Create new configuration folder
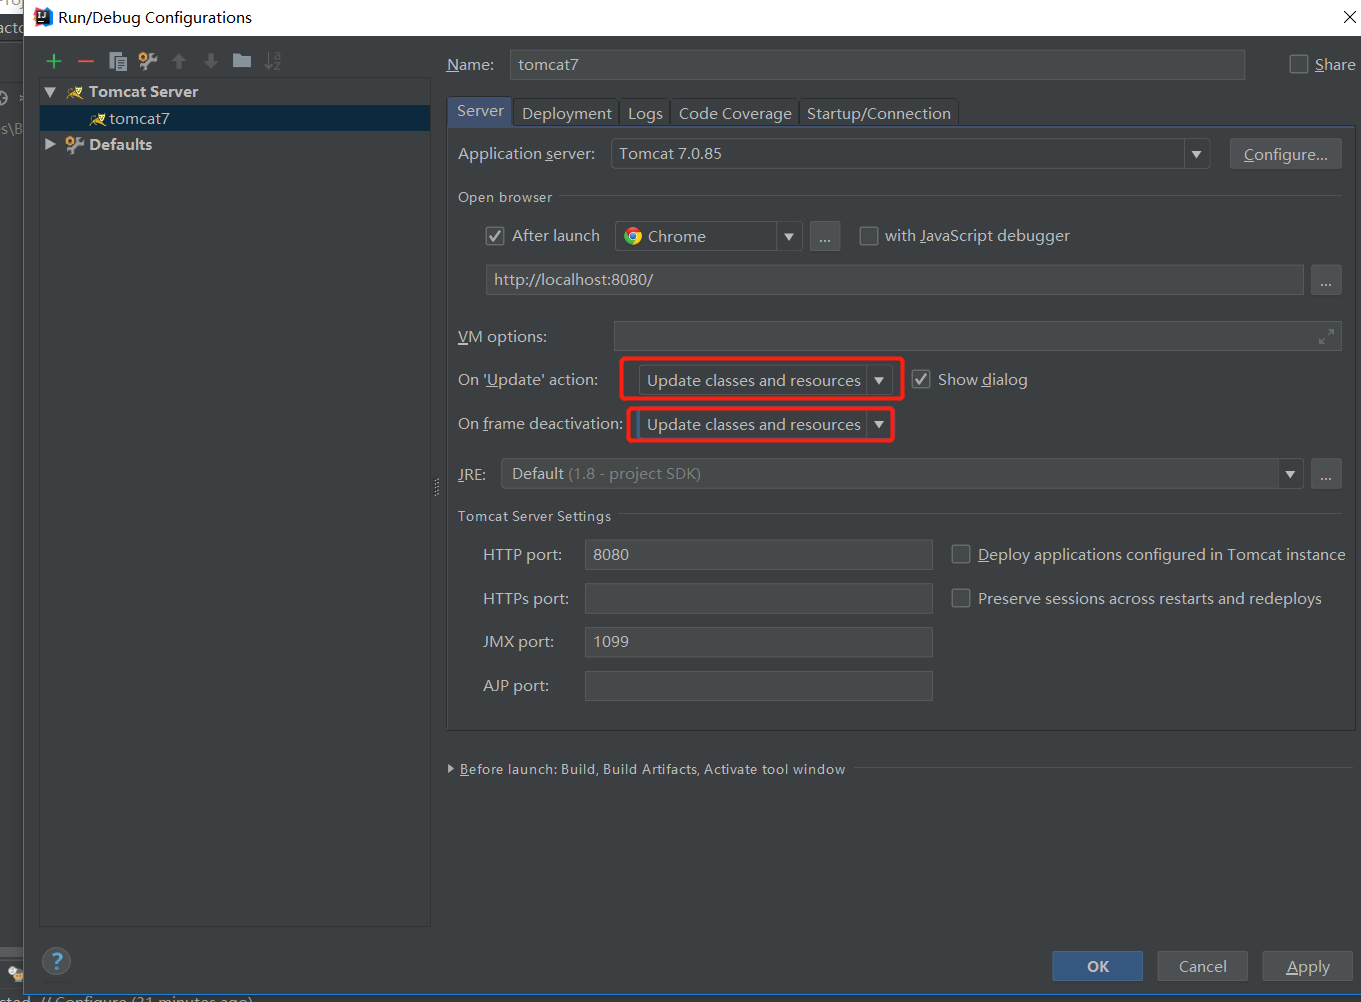 point(242,61)
